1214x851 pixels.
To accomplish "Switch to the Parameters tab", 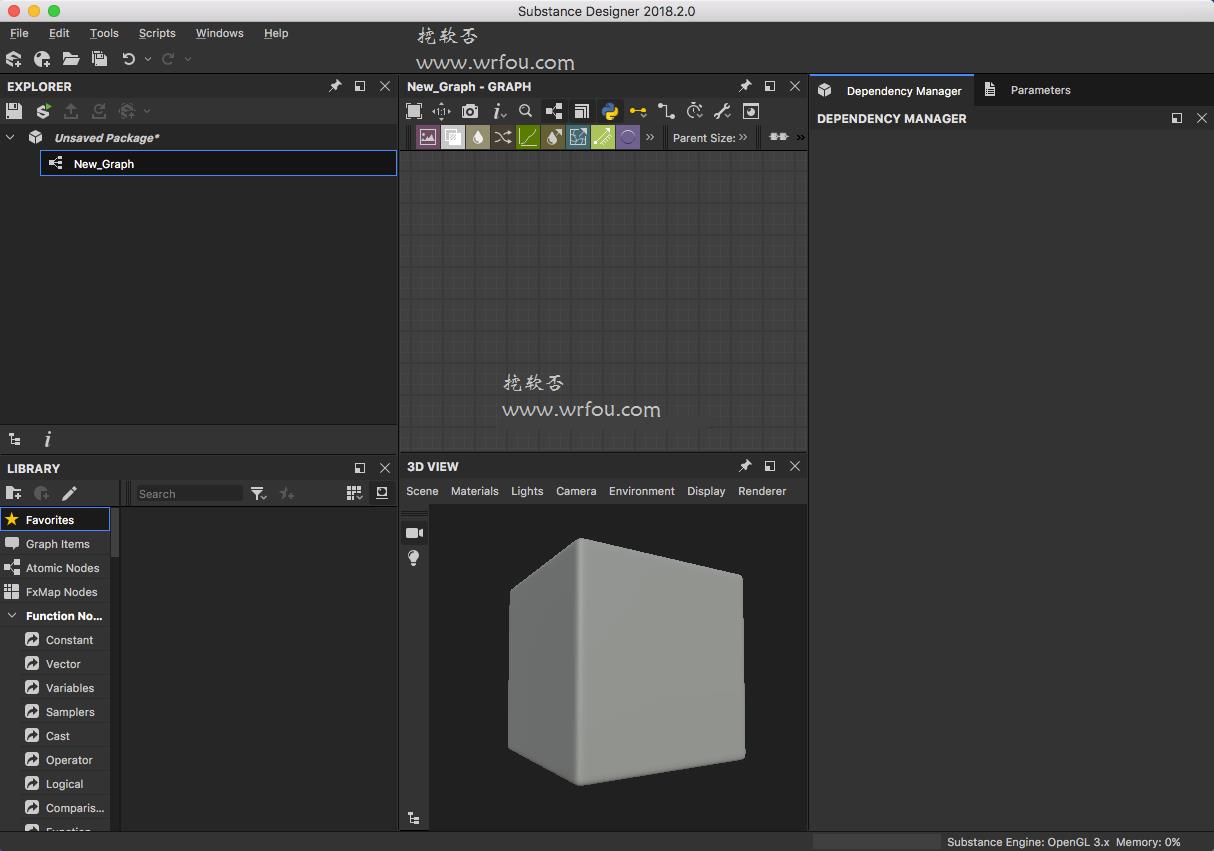I will [1040, 90].
